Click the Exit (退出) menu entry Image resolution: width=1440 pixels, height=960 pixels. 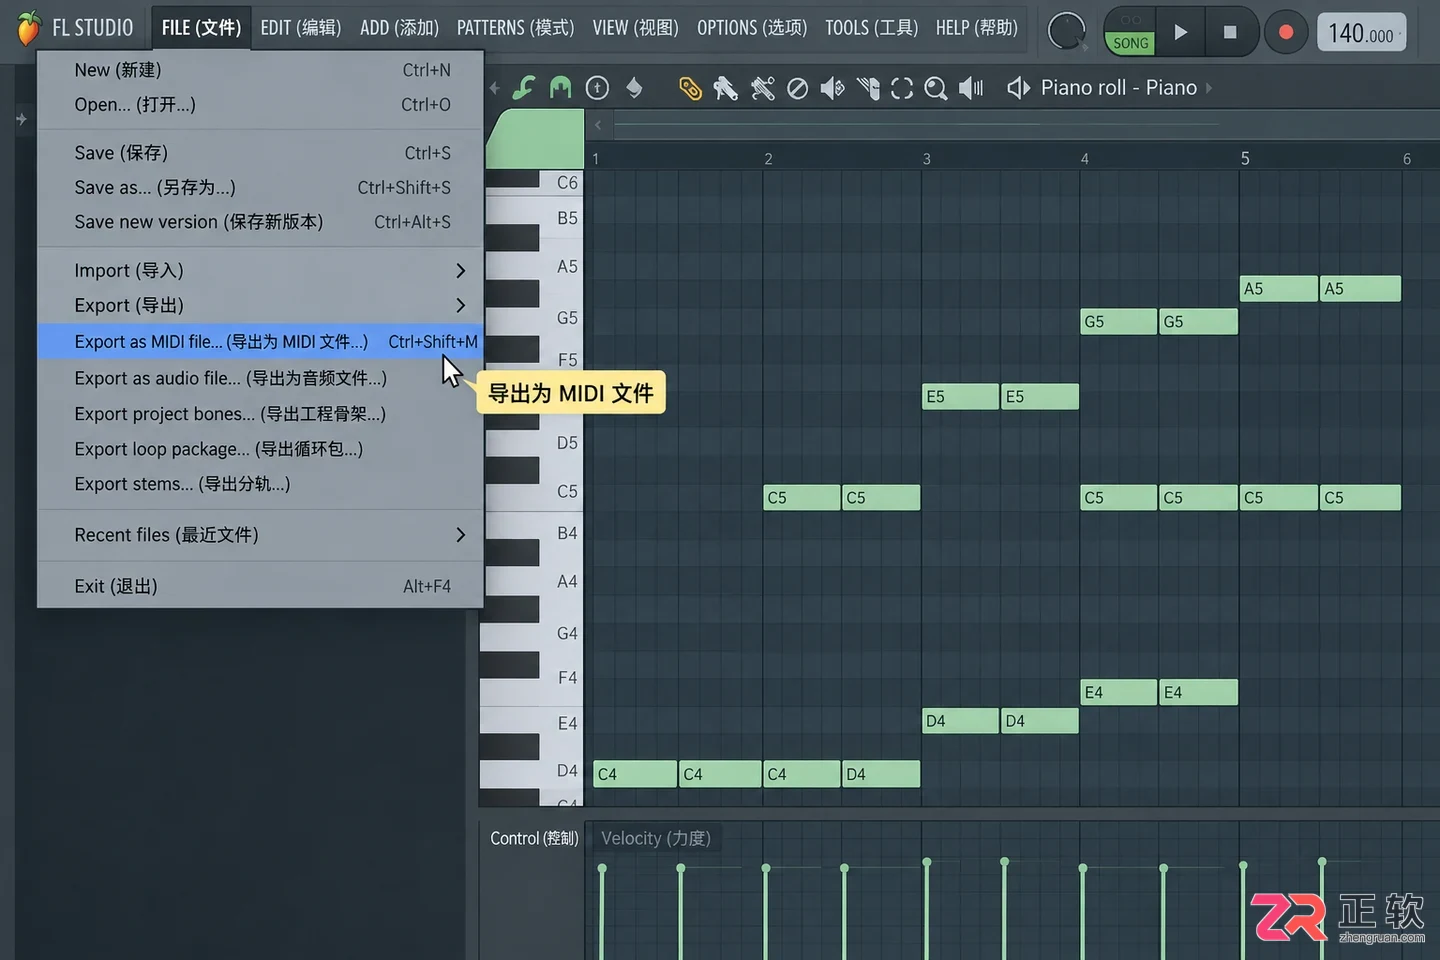pos(260,586)
